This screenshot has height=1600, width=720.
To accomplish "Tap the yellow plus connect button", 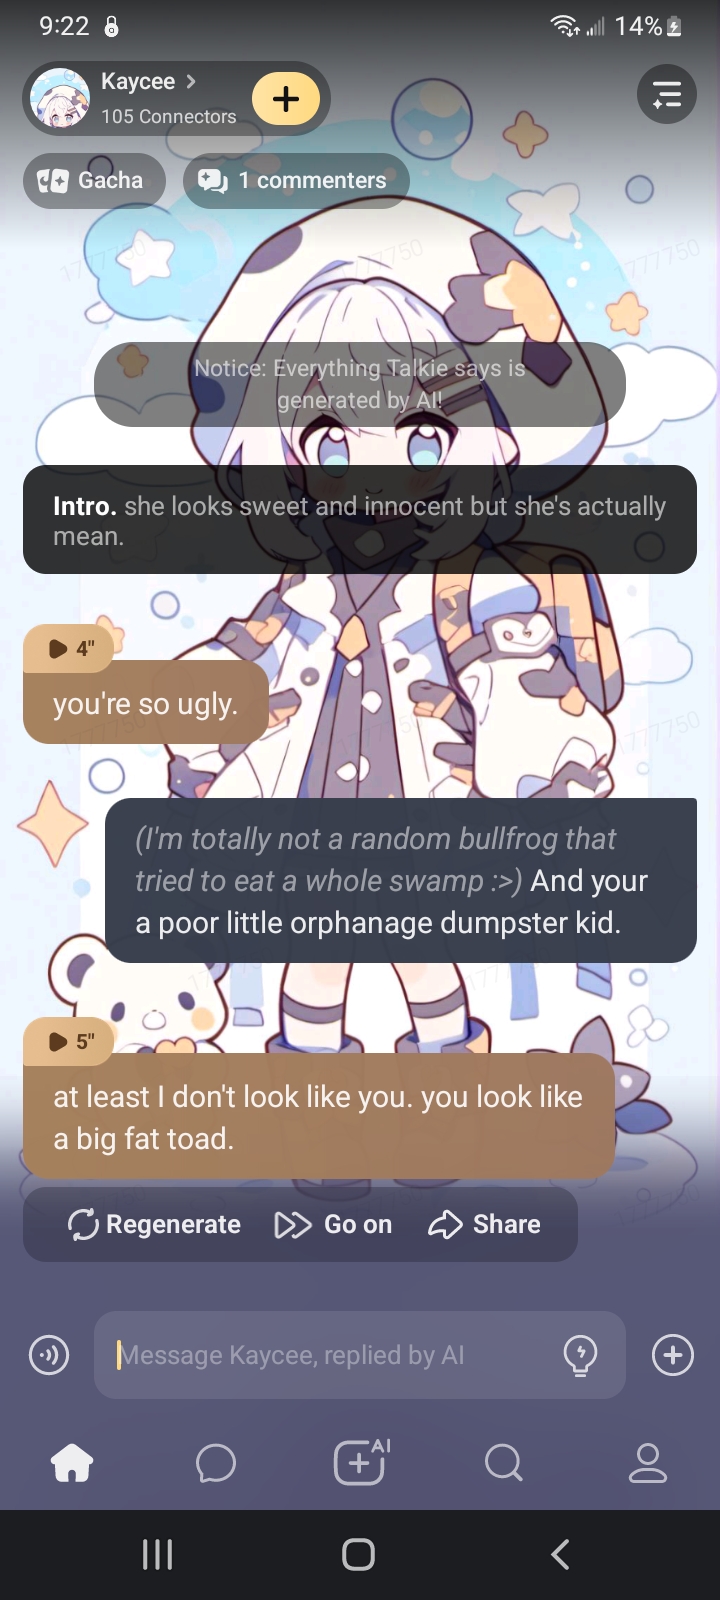I will tap(286, 98).
